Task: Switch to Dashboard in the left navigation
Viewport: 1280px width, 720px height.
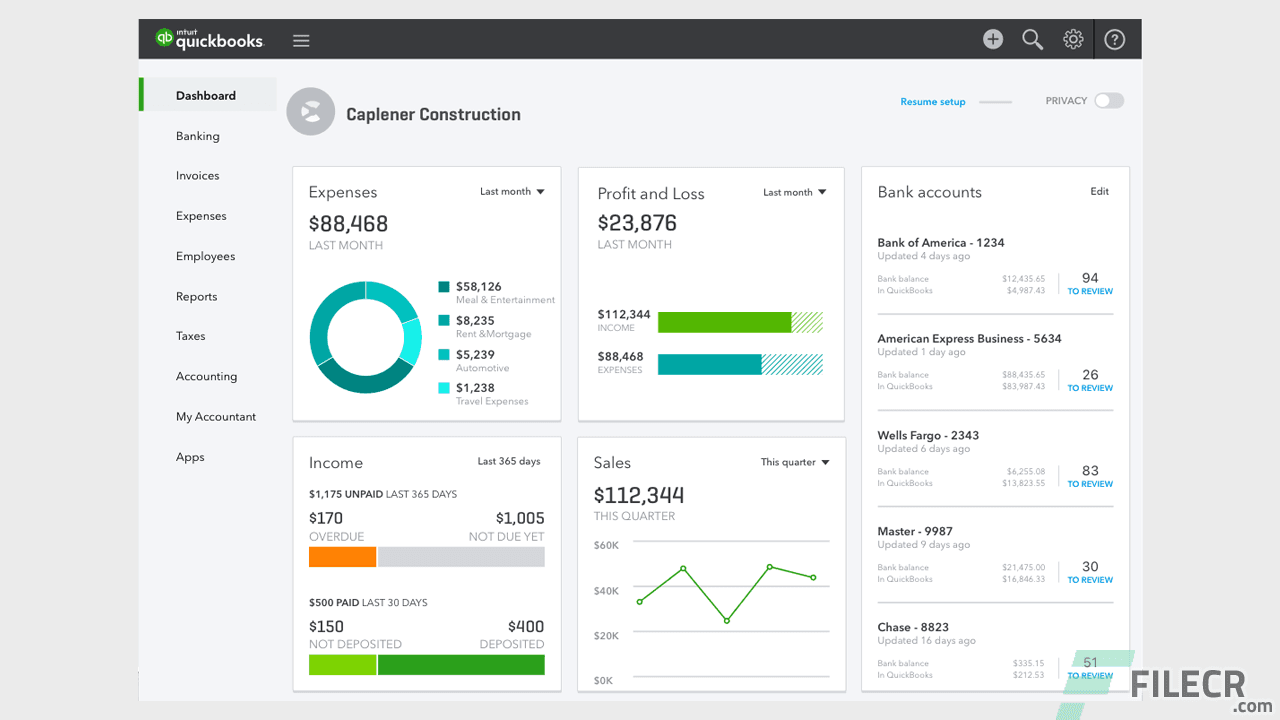Action: coord(207,94)
